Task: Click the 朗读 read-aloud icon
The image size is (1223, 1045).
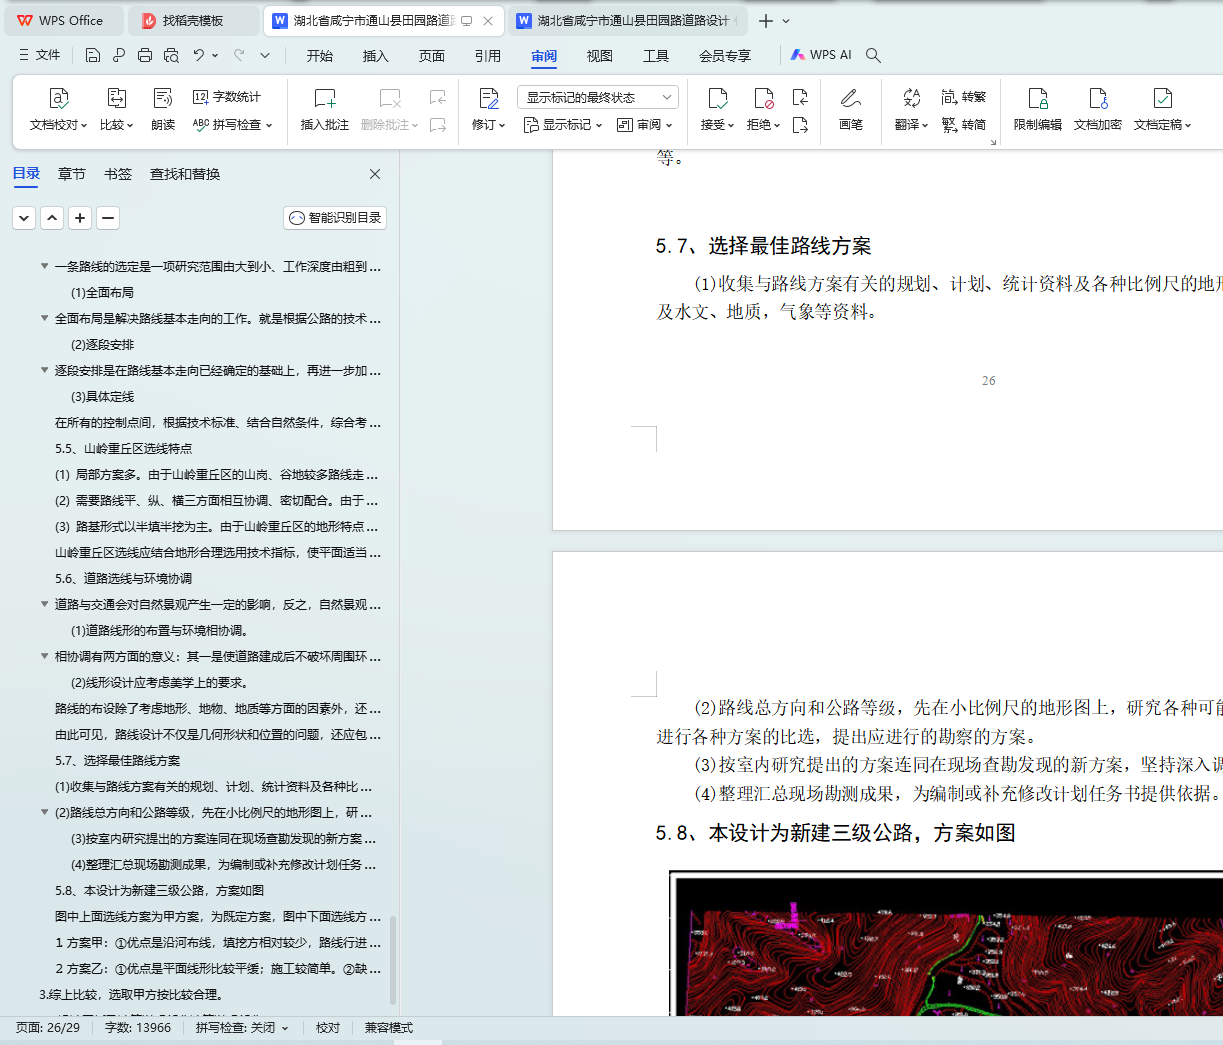Action: tap(163, 99)
